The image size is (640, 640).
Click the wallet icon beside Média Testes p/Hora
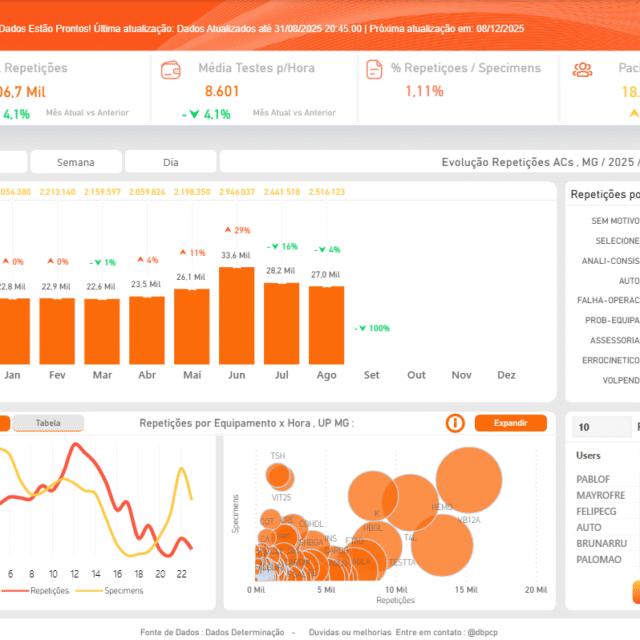[171, 70]
